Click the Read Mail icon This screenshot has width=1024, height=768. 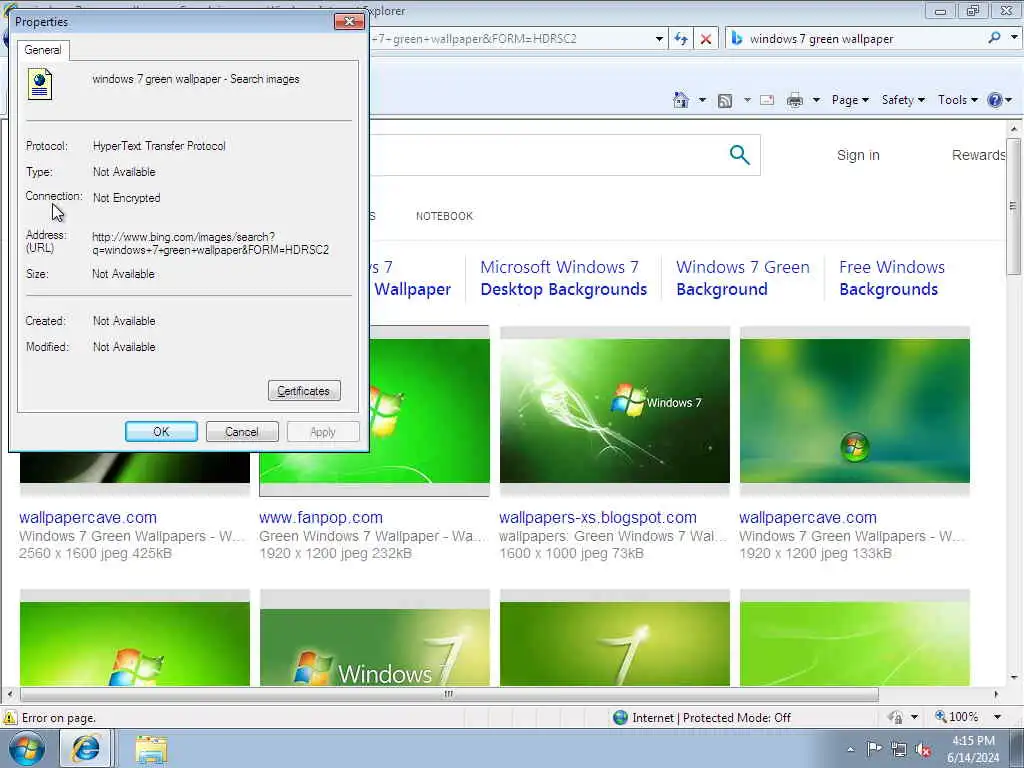click(x=767, y=100)
